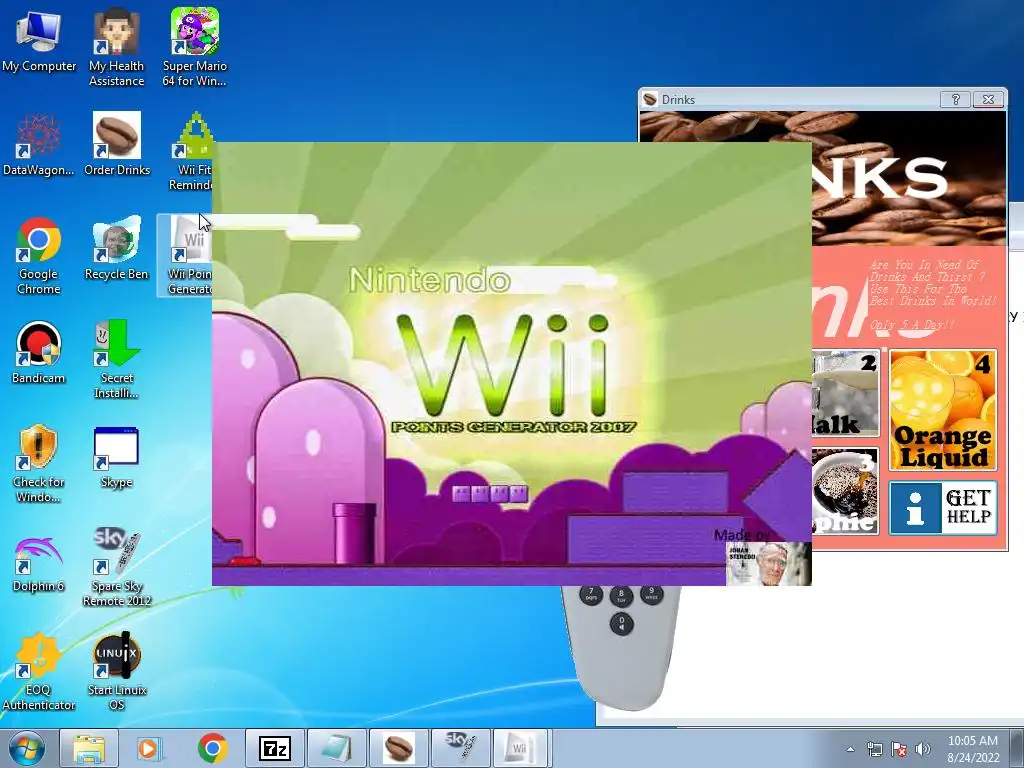
Task: Open Windows Explorer from the taskbar
Action: pos(89,748)
